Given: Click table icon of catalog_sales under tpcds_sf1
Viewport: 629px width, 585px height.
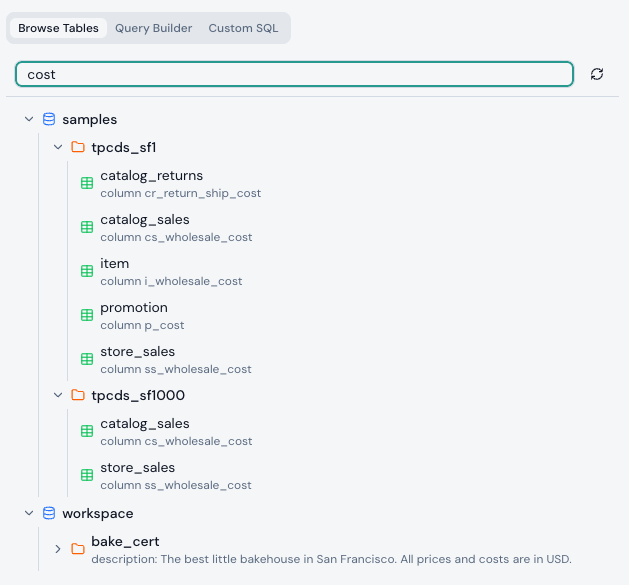Looking at the screenshot, I should tap(87, 228).
